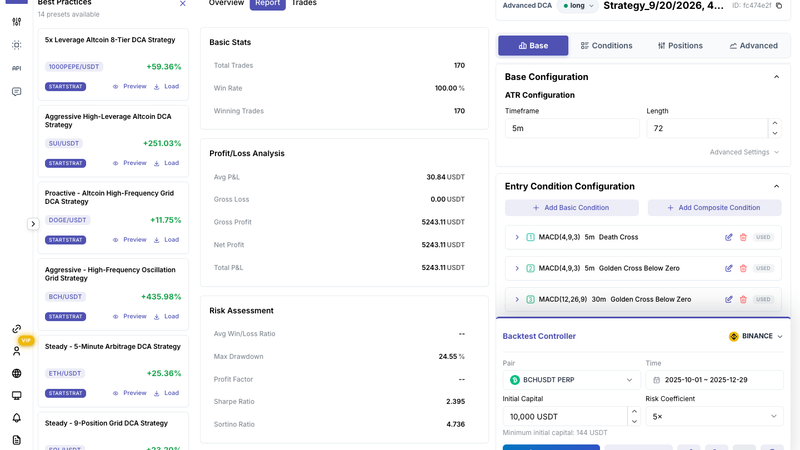The height and width of the screenshot is (450, 800).
Task: Load the 5x Leverage Altcoin 8-Tier strategy
Action: 166,87
